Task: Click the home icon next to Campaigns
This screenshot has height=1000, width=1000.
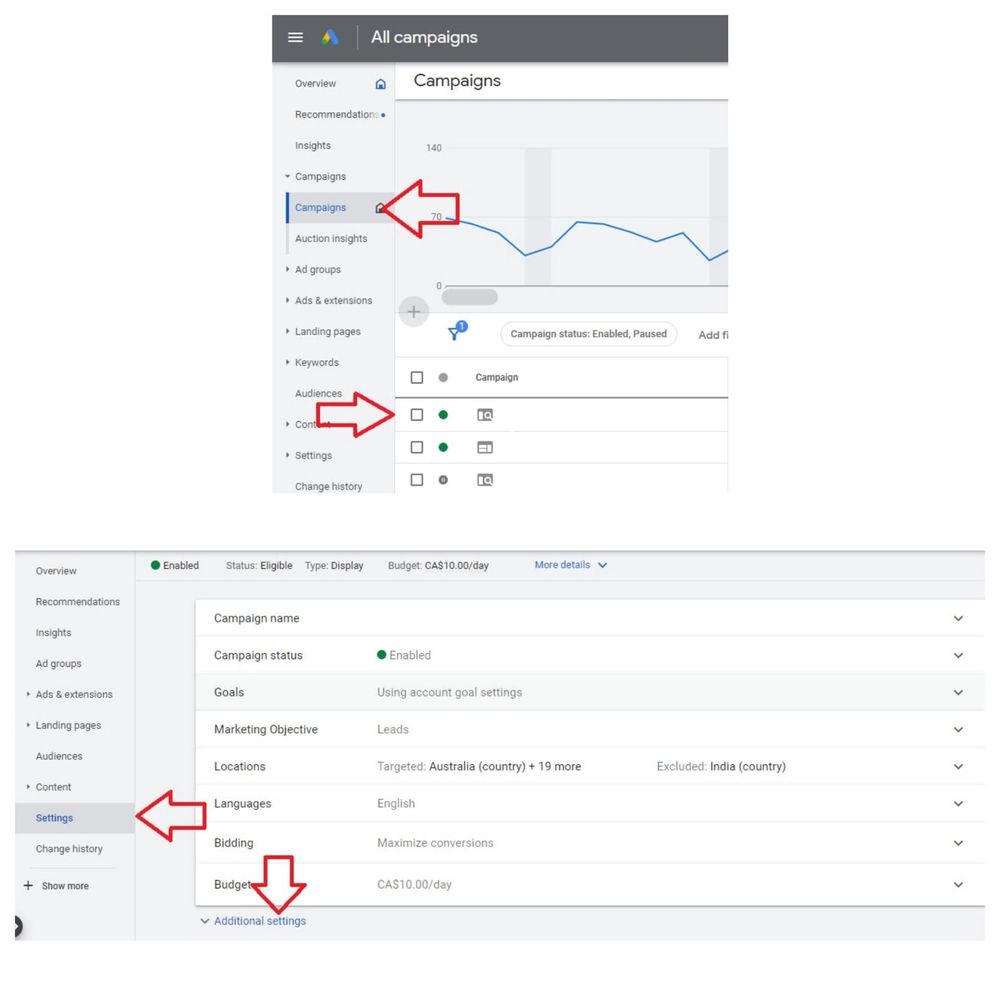Action: 381,207
